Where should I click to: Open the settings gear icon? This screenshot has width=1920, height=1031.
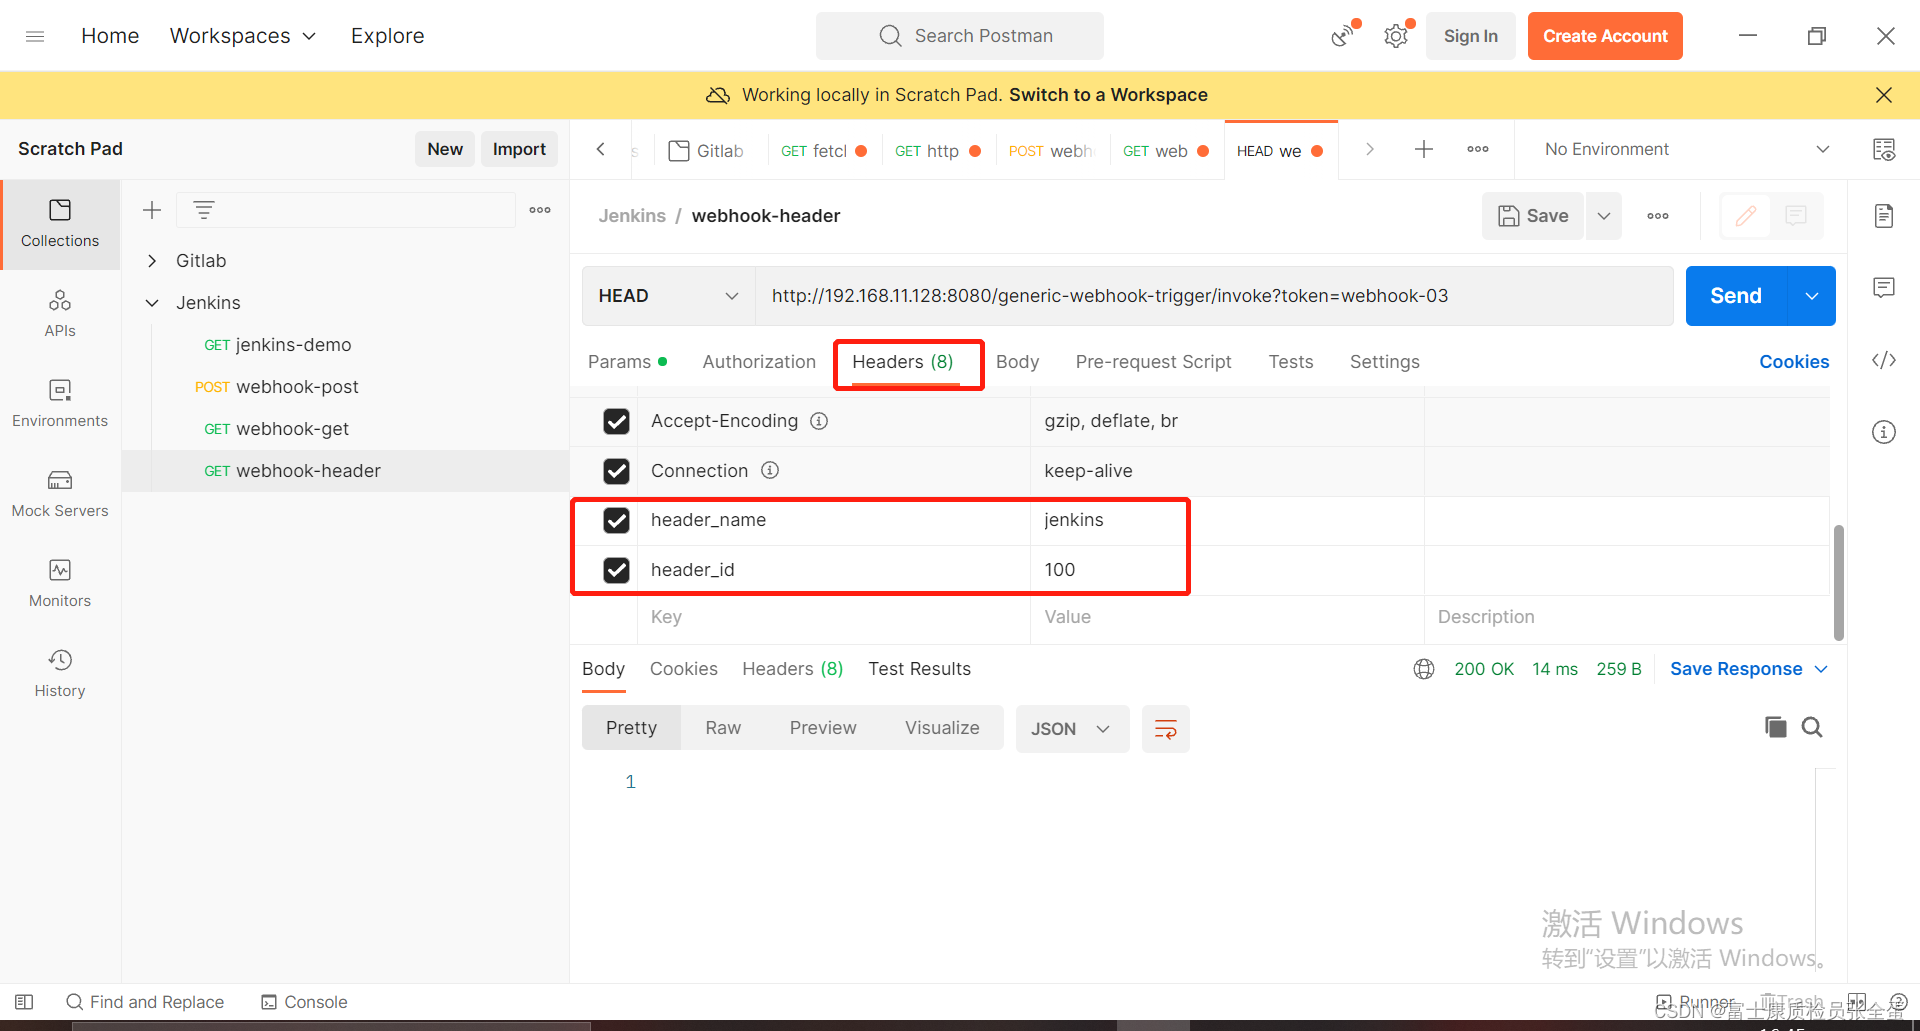(1395, 36)
